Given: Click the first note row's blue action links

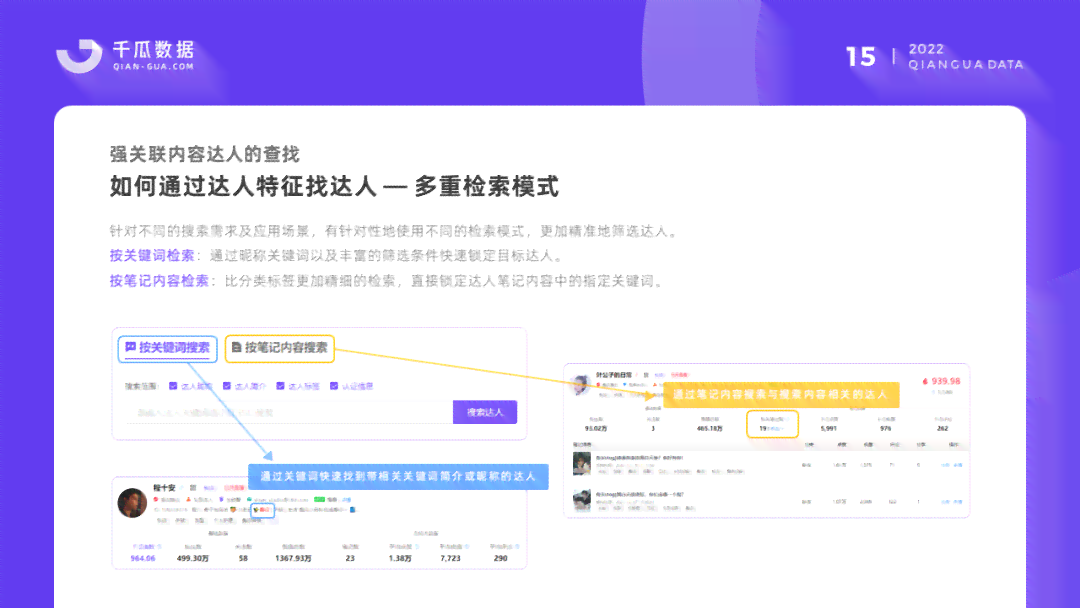Looking at the screenshot, I should pyautogui.click(x=952, y=465).
